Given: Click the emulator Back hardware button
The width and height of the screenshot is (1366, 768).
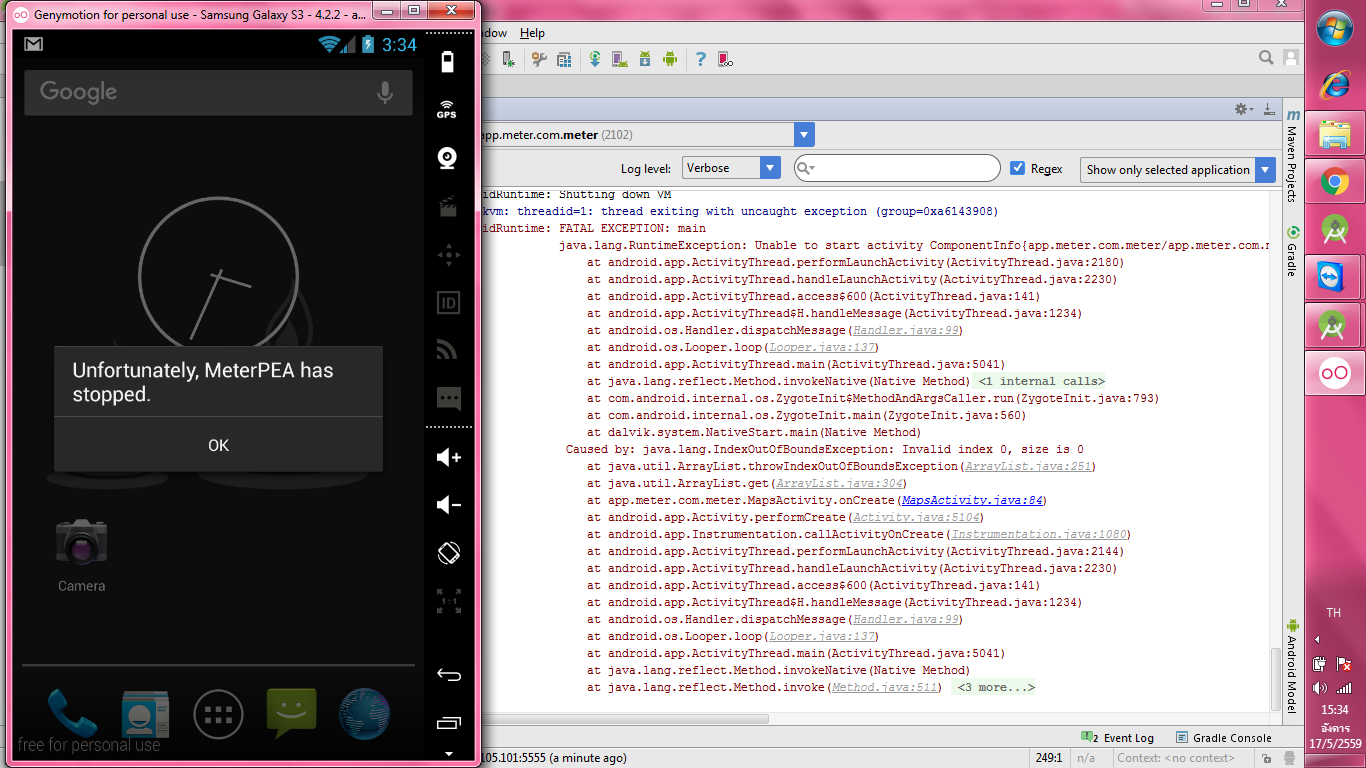Looking at the screenshot, I should coord(448,675).
